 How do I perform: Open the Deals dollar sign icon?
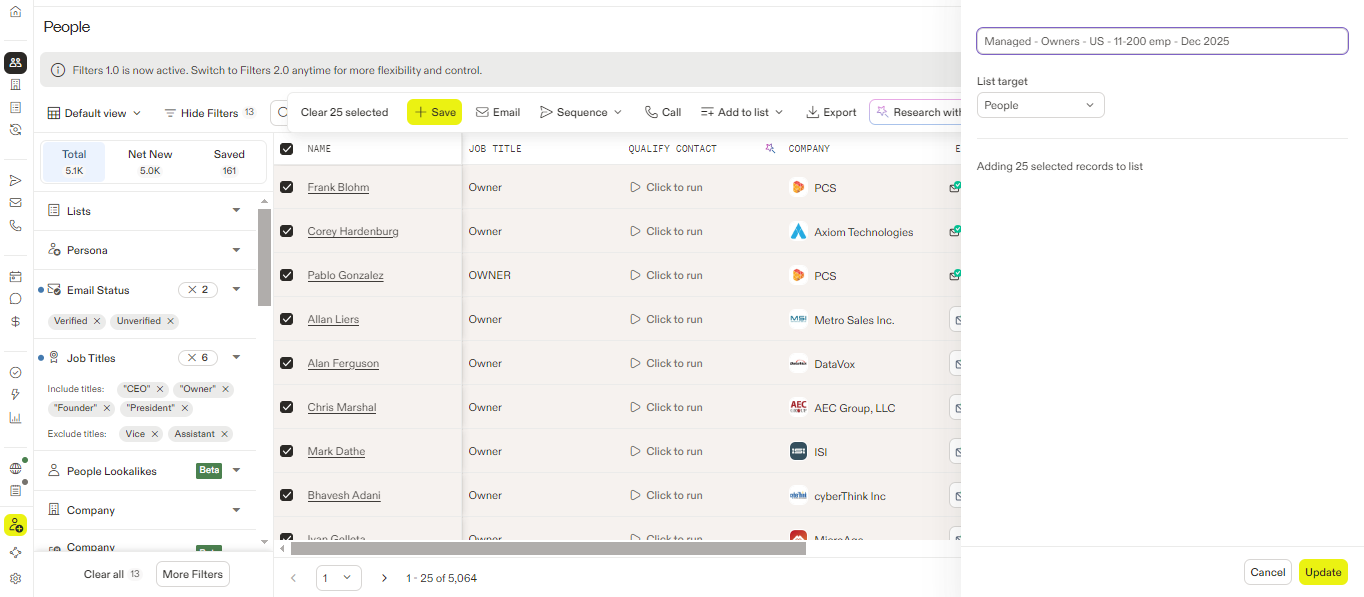point(15,322)
